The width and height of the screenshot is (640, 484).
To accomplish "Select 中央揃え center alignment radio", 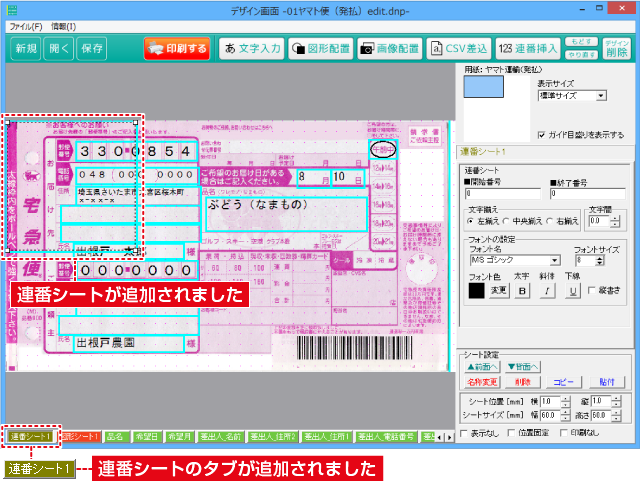I will pyautogui.click(x=506, y=221).
